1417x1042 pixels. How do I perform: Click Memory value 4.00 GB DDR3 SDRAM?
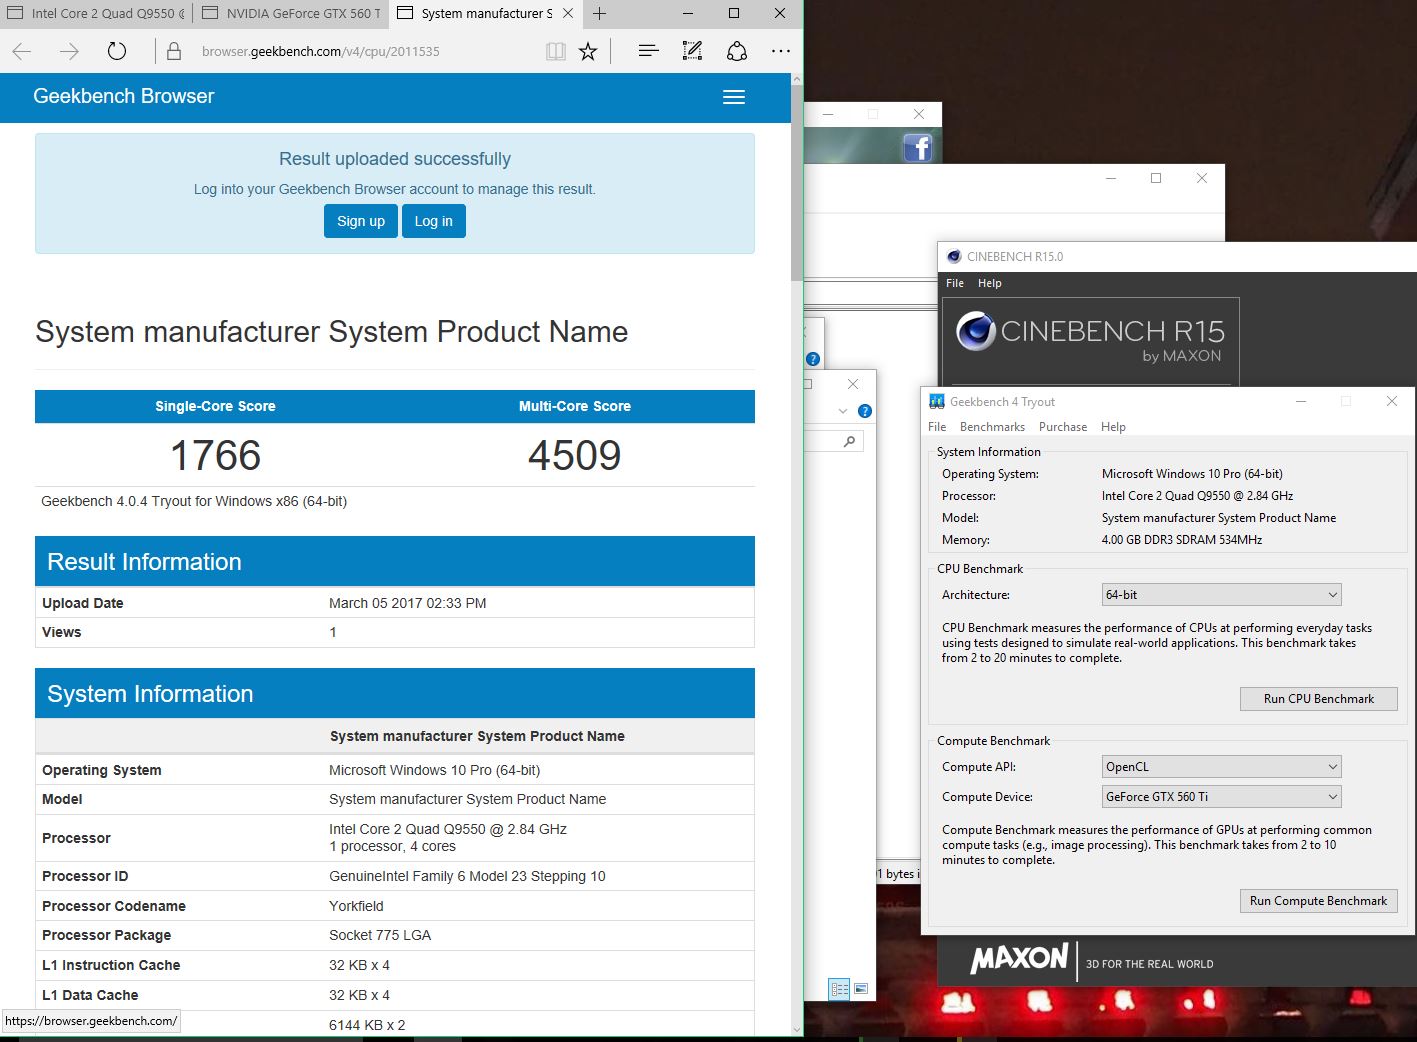pos(1182,540)
